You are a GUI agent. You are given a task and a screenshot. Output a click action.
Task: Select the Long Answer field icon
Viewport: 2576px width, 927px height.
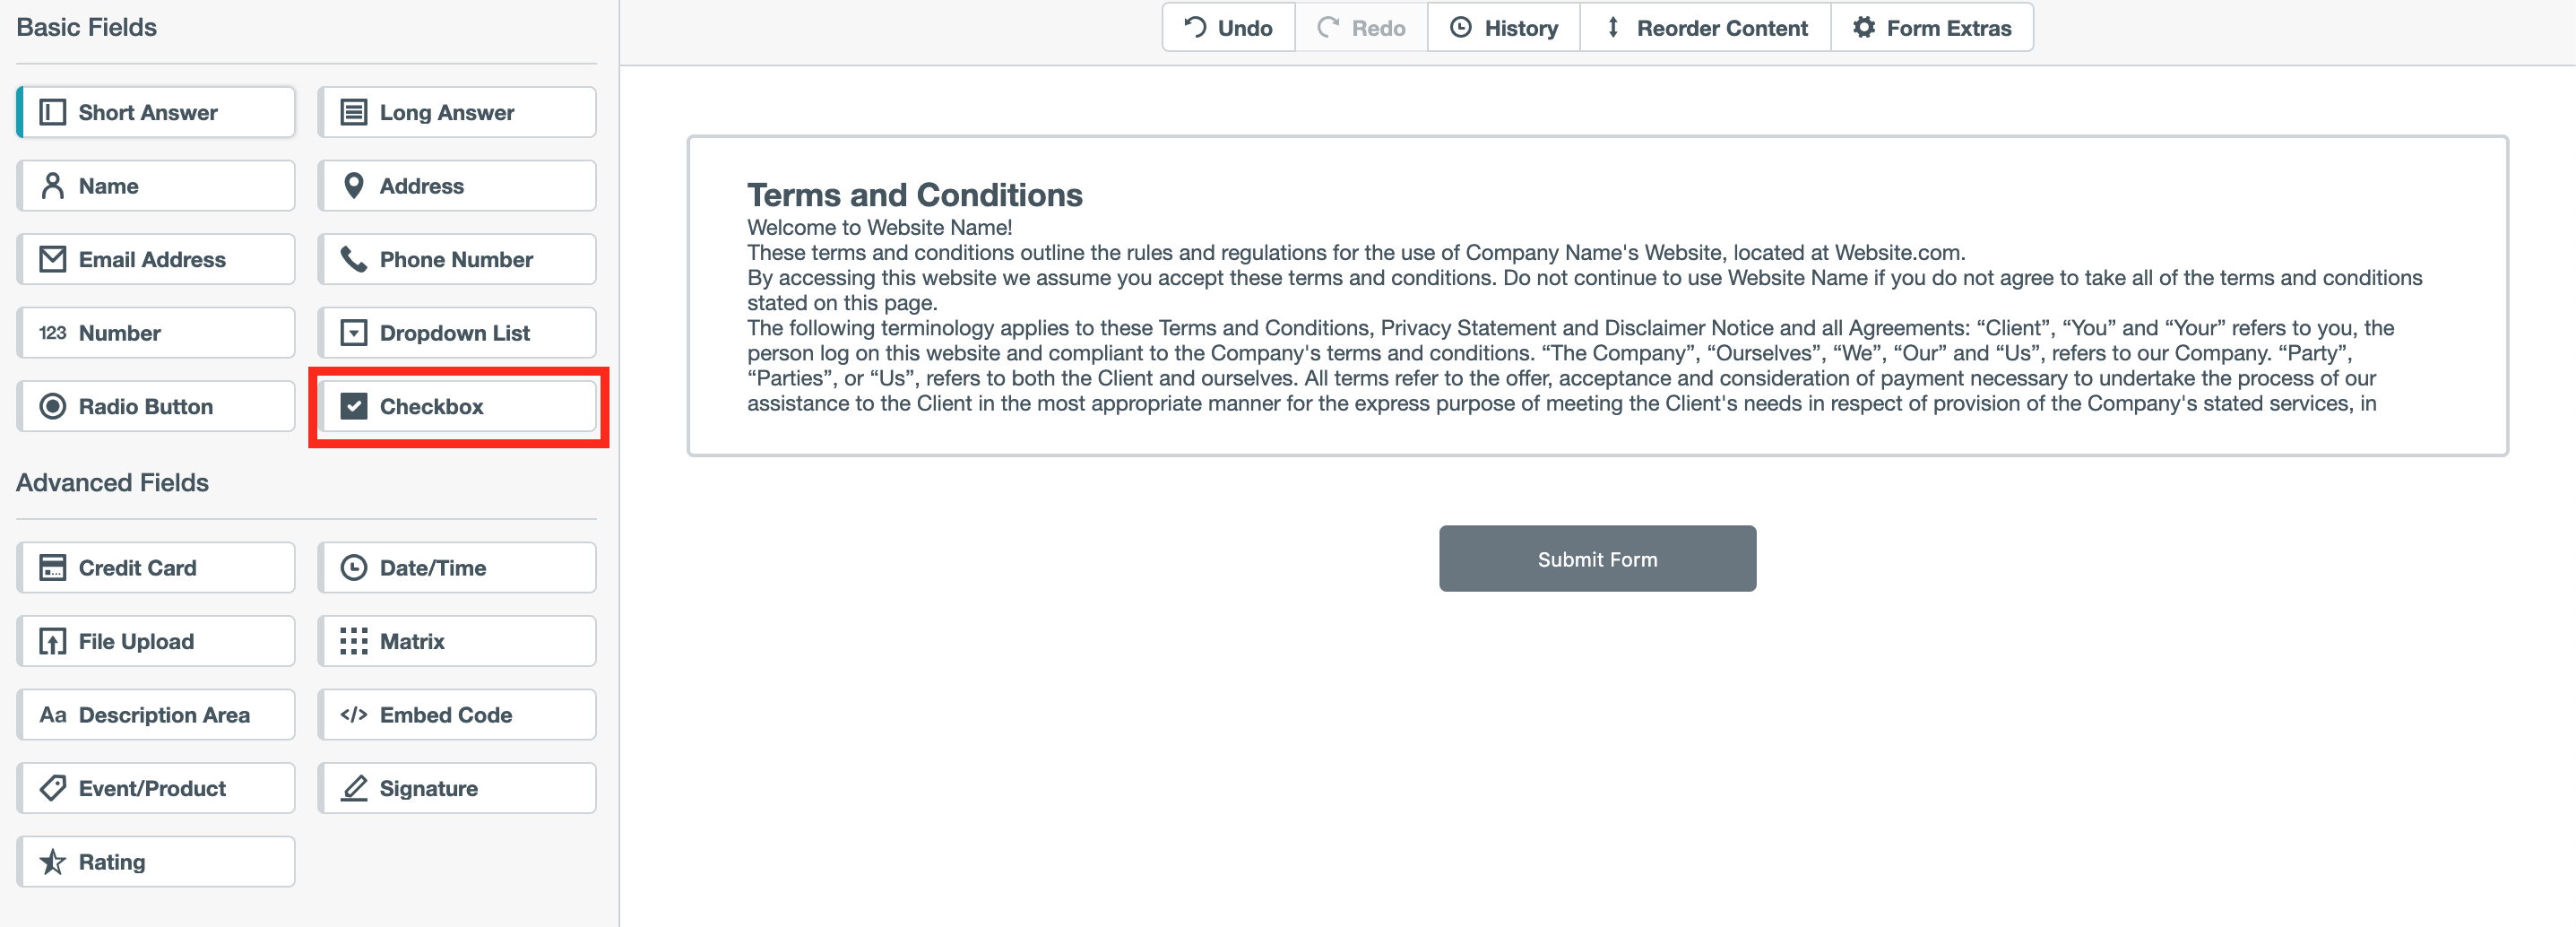pos(353,112)
